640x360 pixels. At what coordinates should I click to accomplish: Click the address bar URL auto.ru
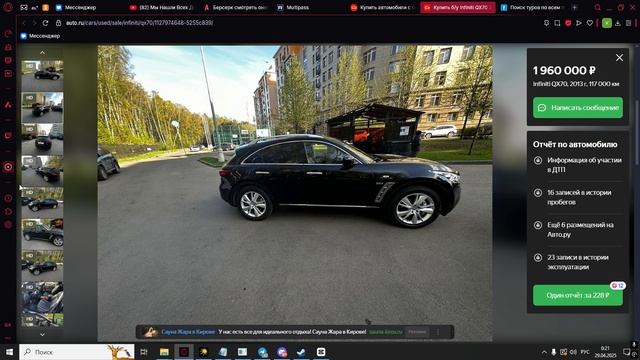tap(139, 23)
